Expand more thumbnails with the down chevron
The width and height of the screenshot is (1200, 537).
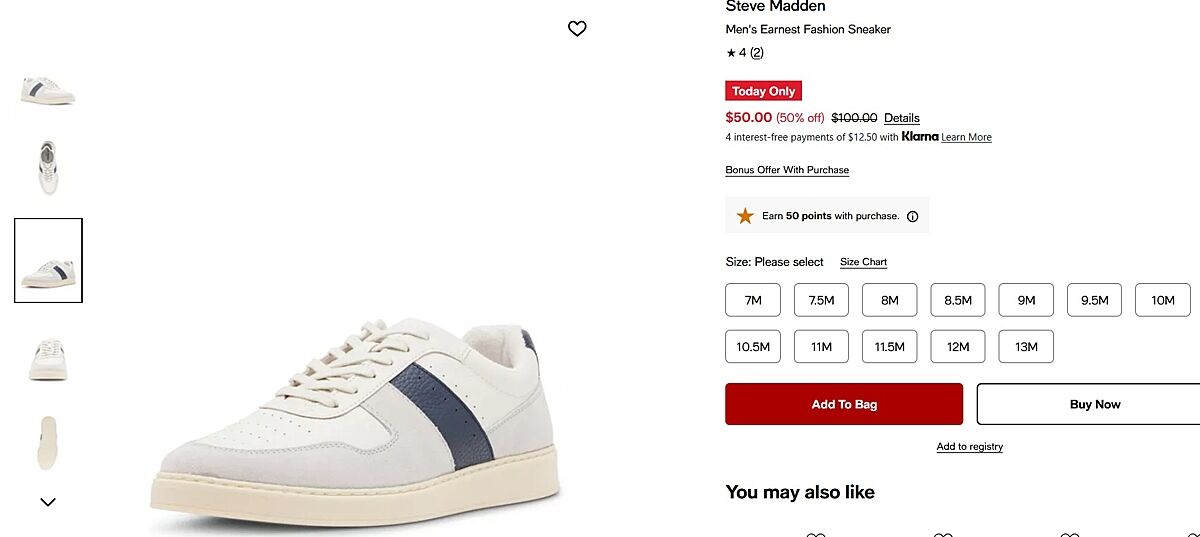coord(48,502)
